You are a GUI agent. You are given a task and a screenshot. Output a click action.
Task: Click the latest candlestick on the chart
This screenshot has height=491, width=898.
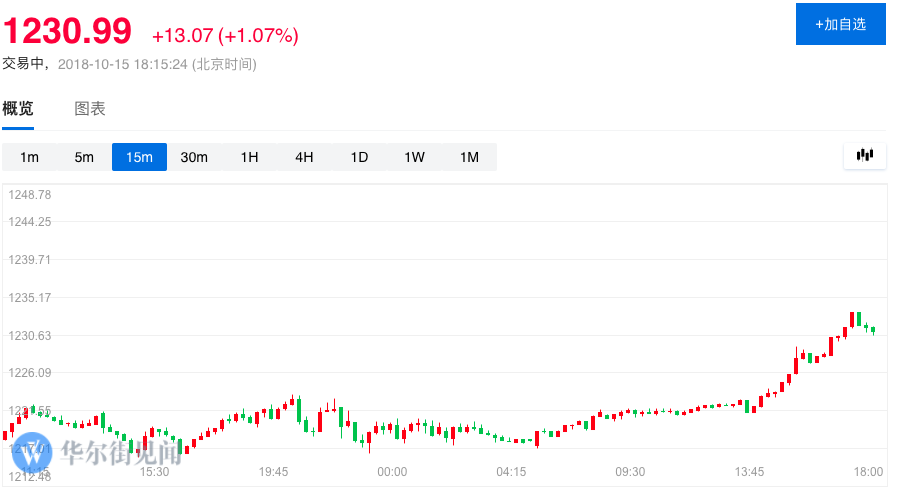873,330
